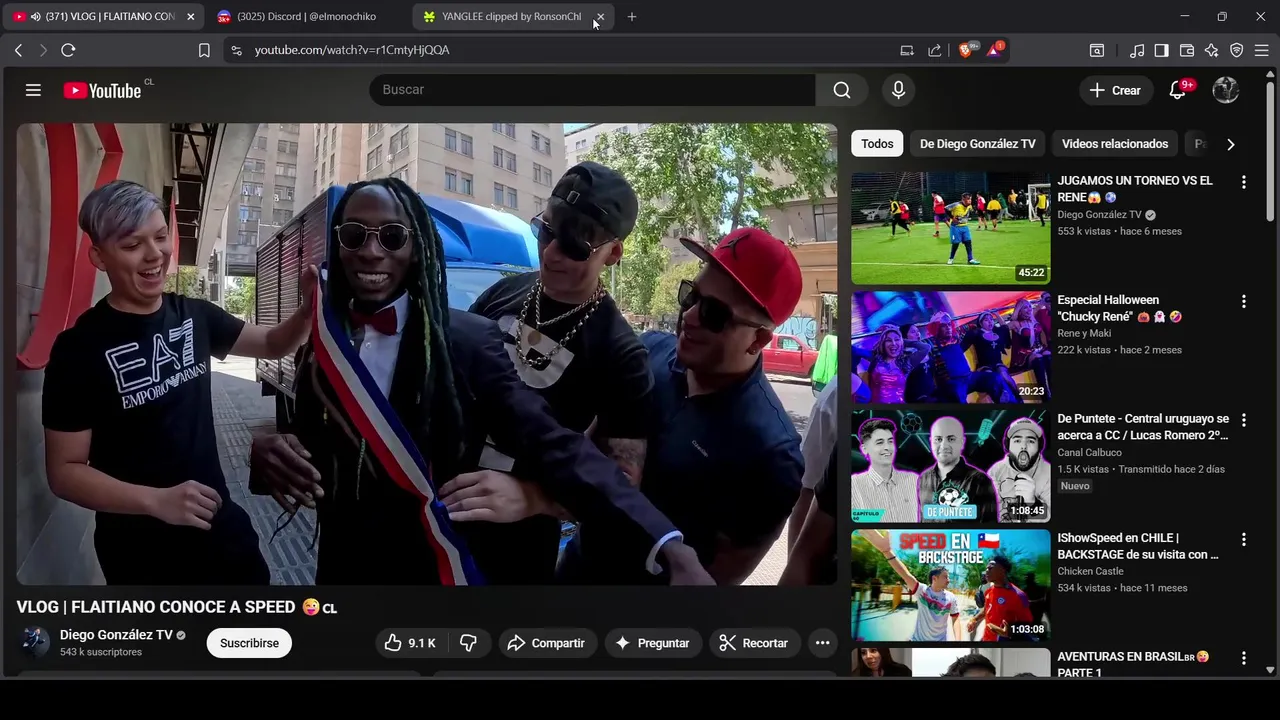
Task: Open Diego González TV channel name link
Action: [x=116, y=635]
